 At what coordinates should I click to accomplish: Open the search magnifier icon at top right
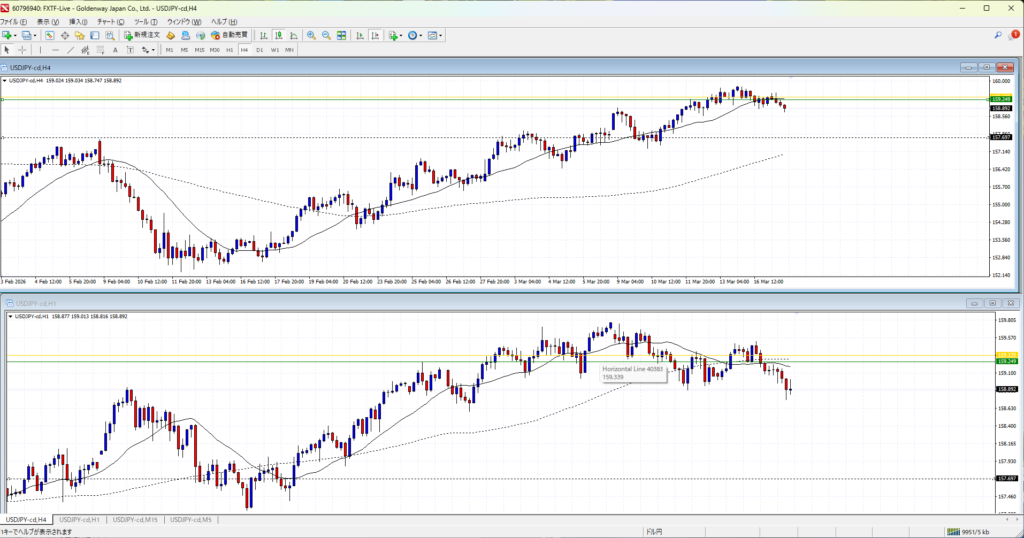[x=999, y=35]
